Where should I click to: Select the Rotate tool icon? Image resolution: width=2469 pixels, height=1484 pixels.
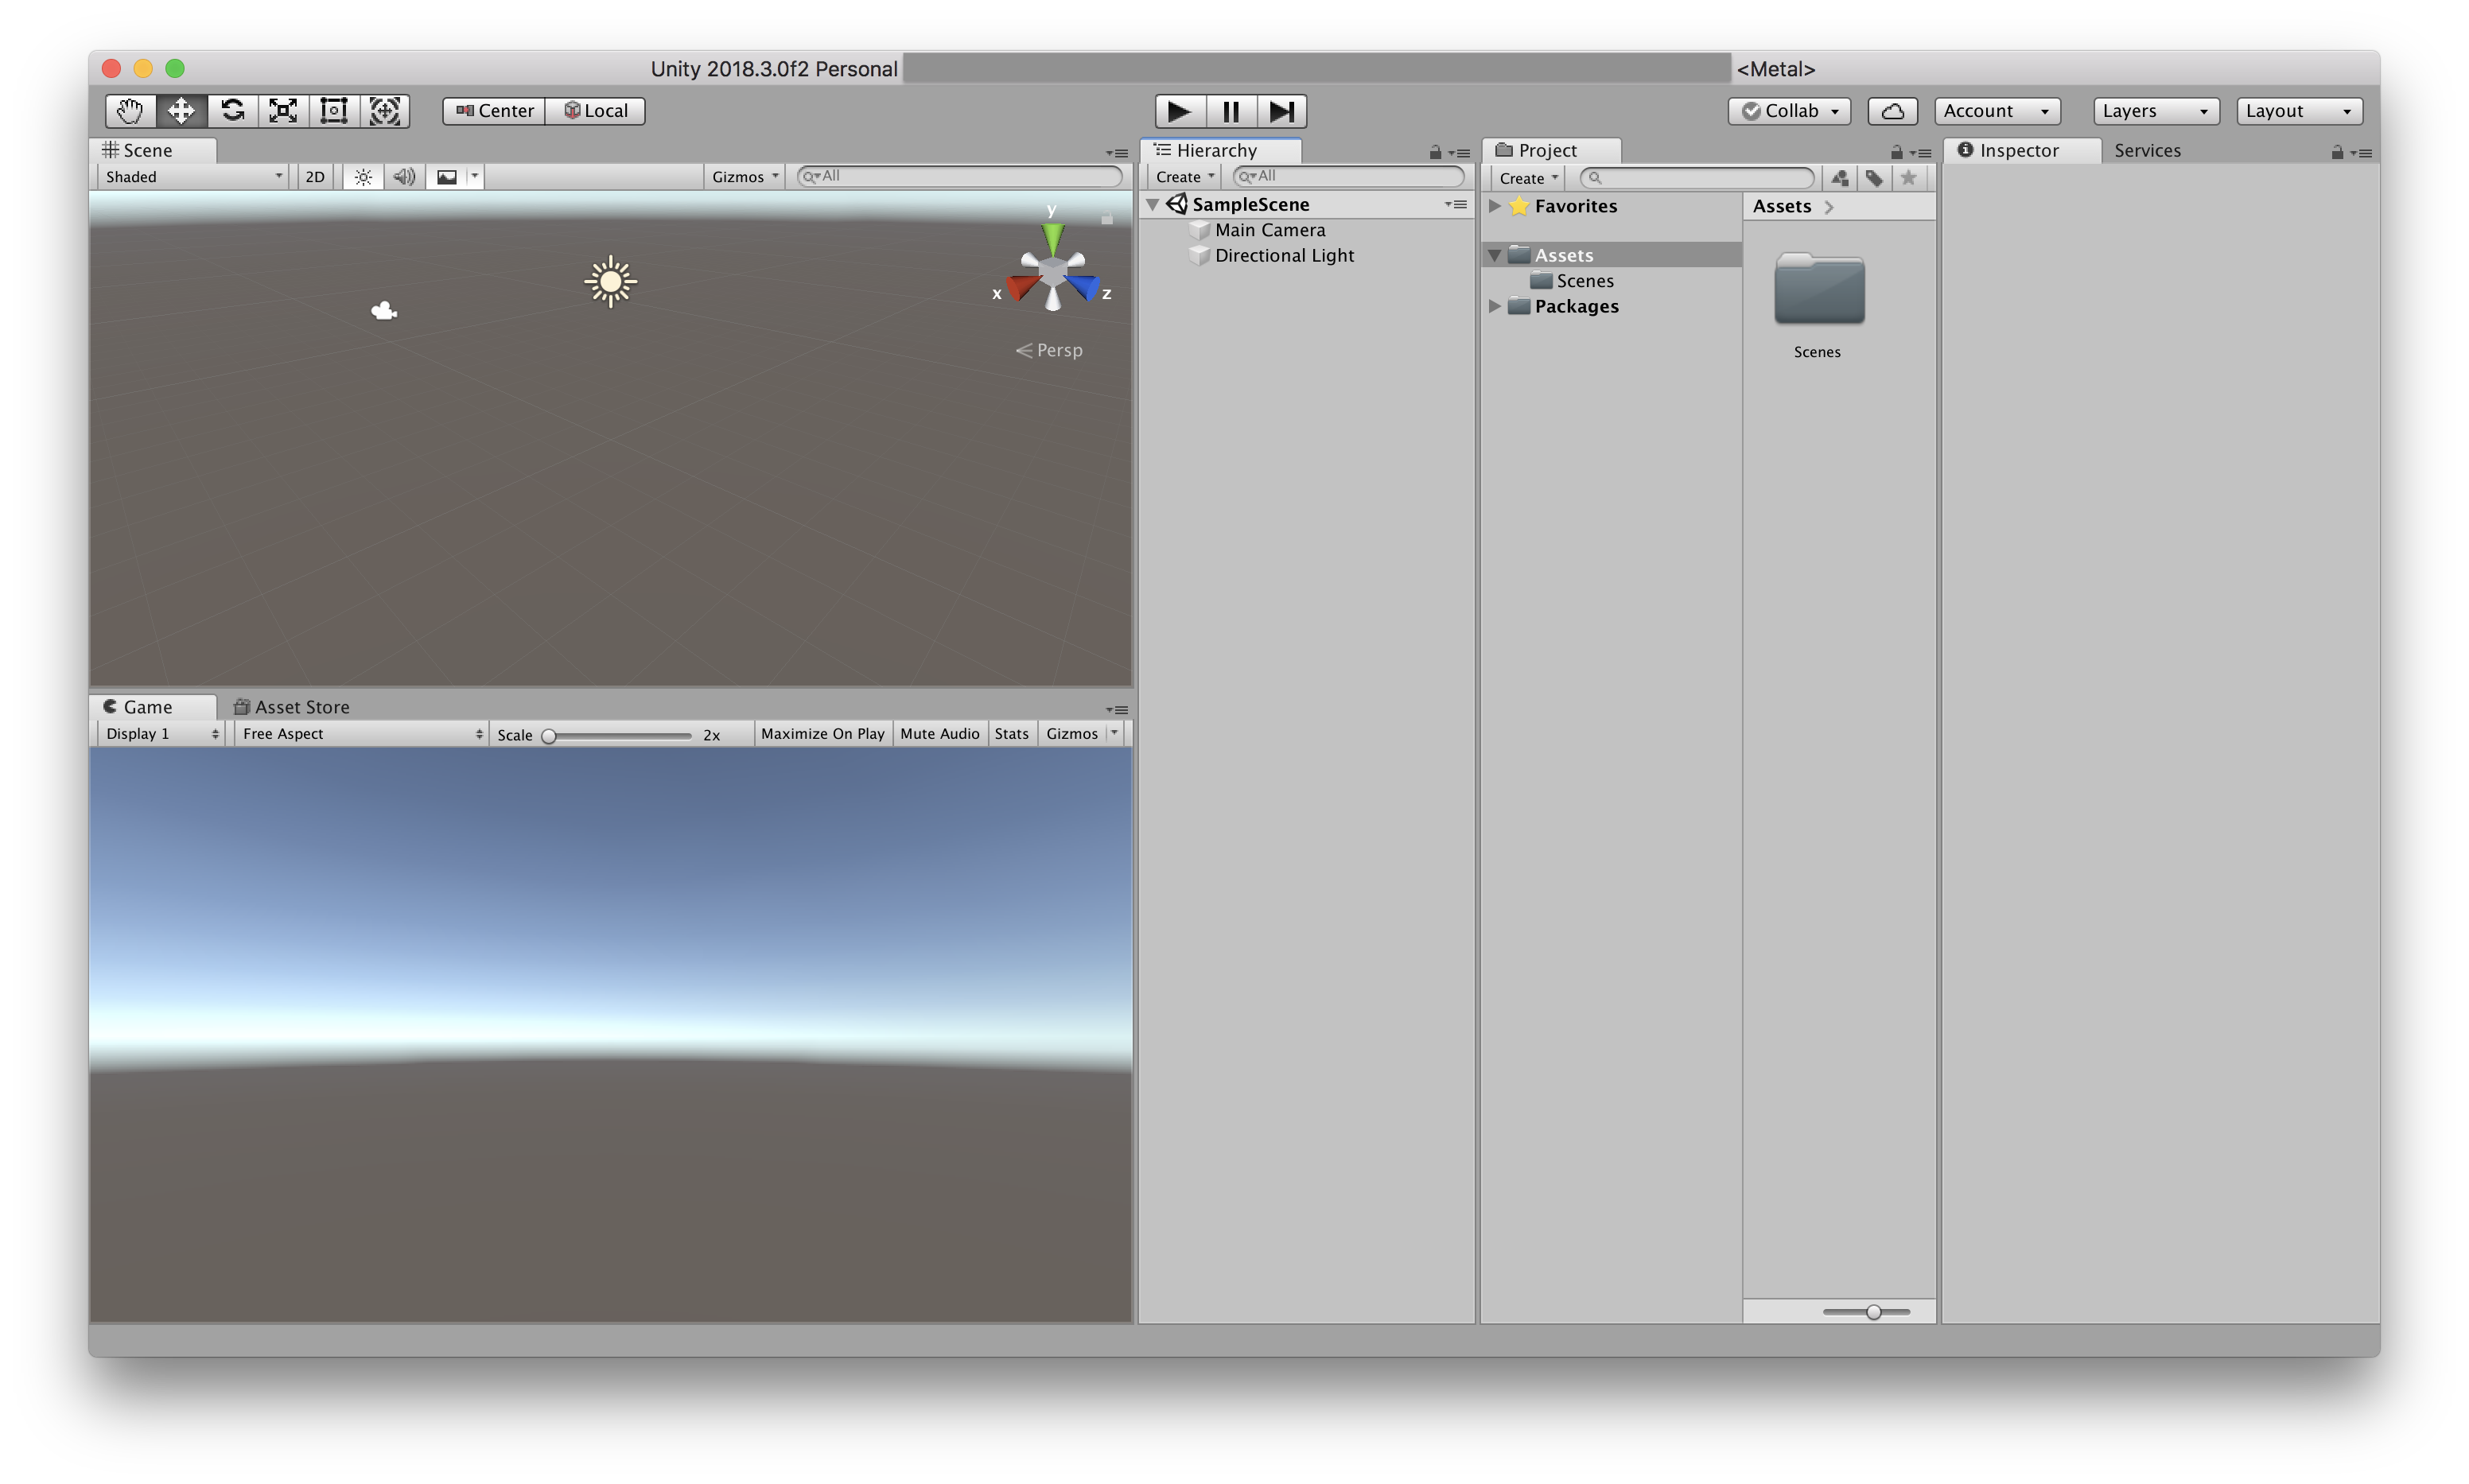pos(233,111)
